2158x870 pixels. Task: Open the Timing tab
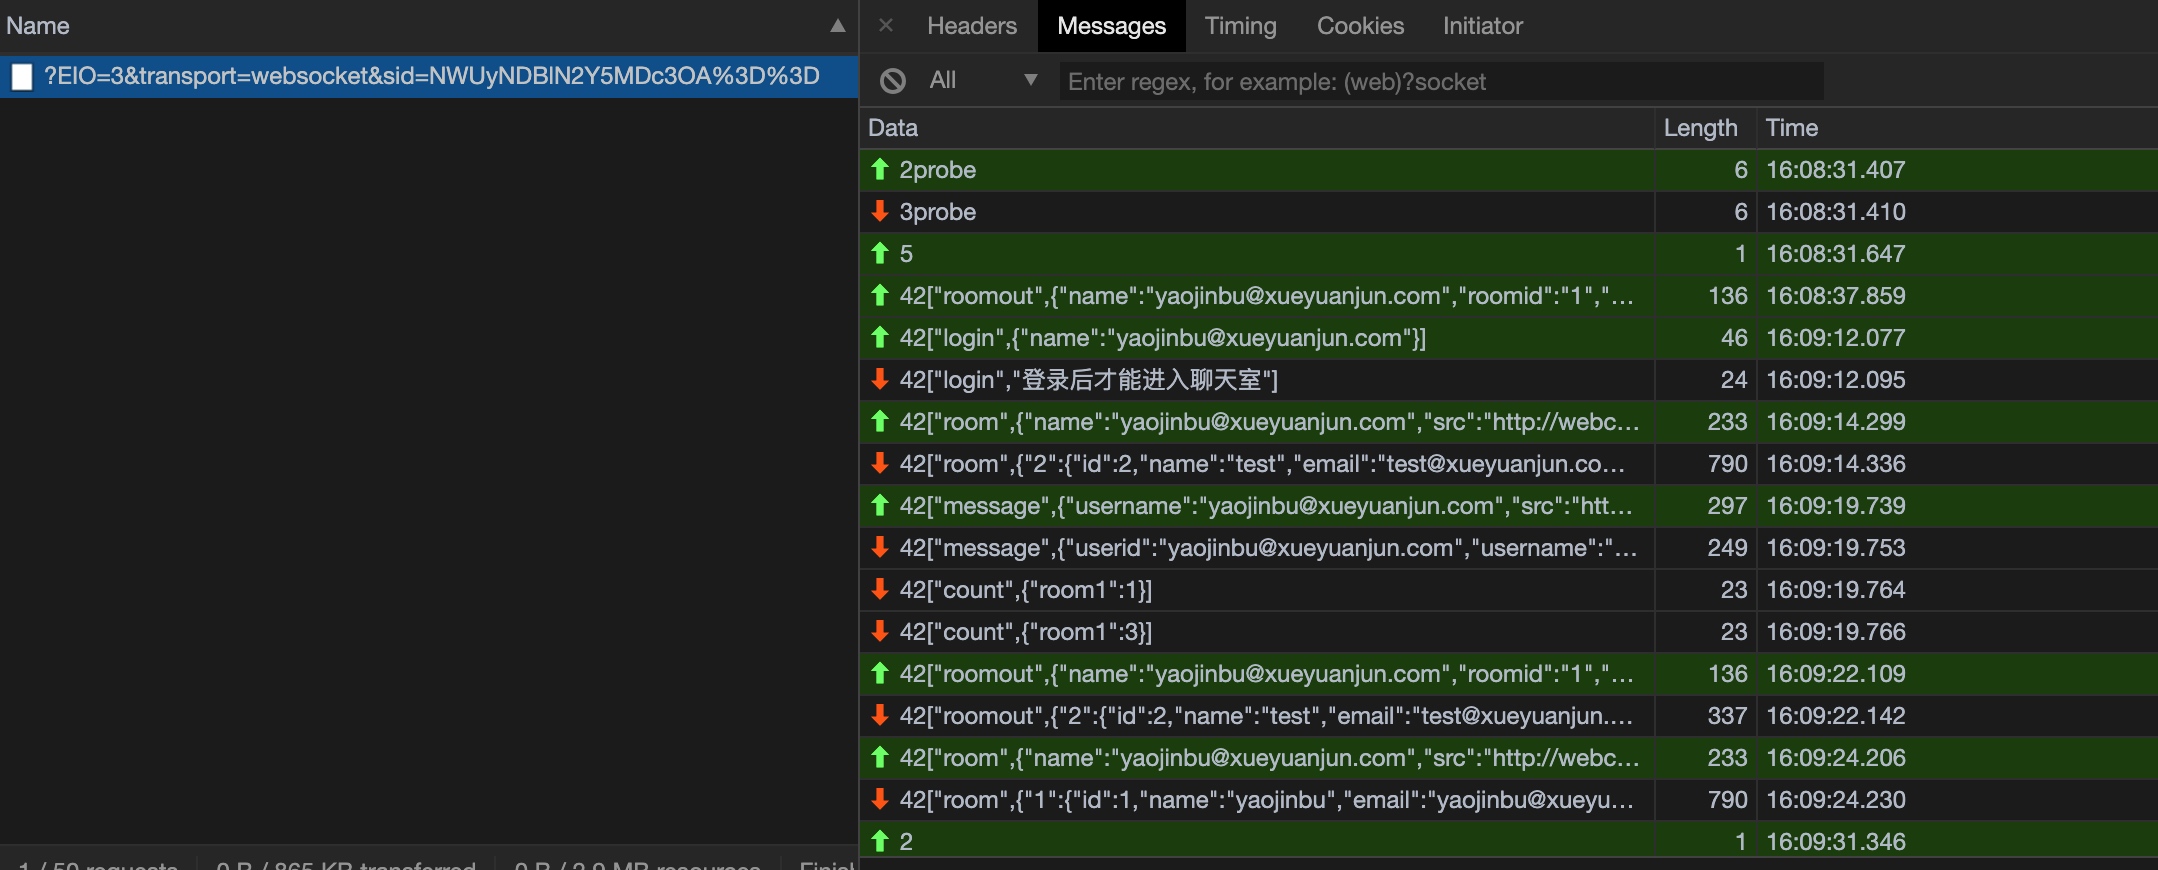pyautogui.click(x=1240, y=26)
